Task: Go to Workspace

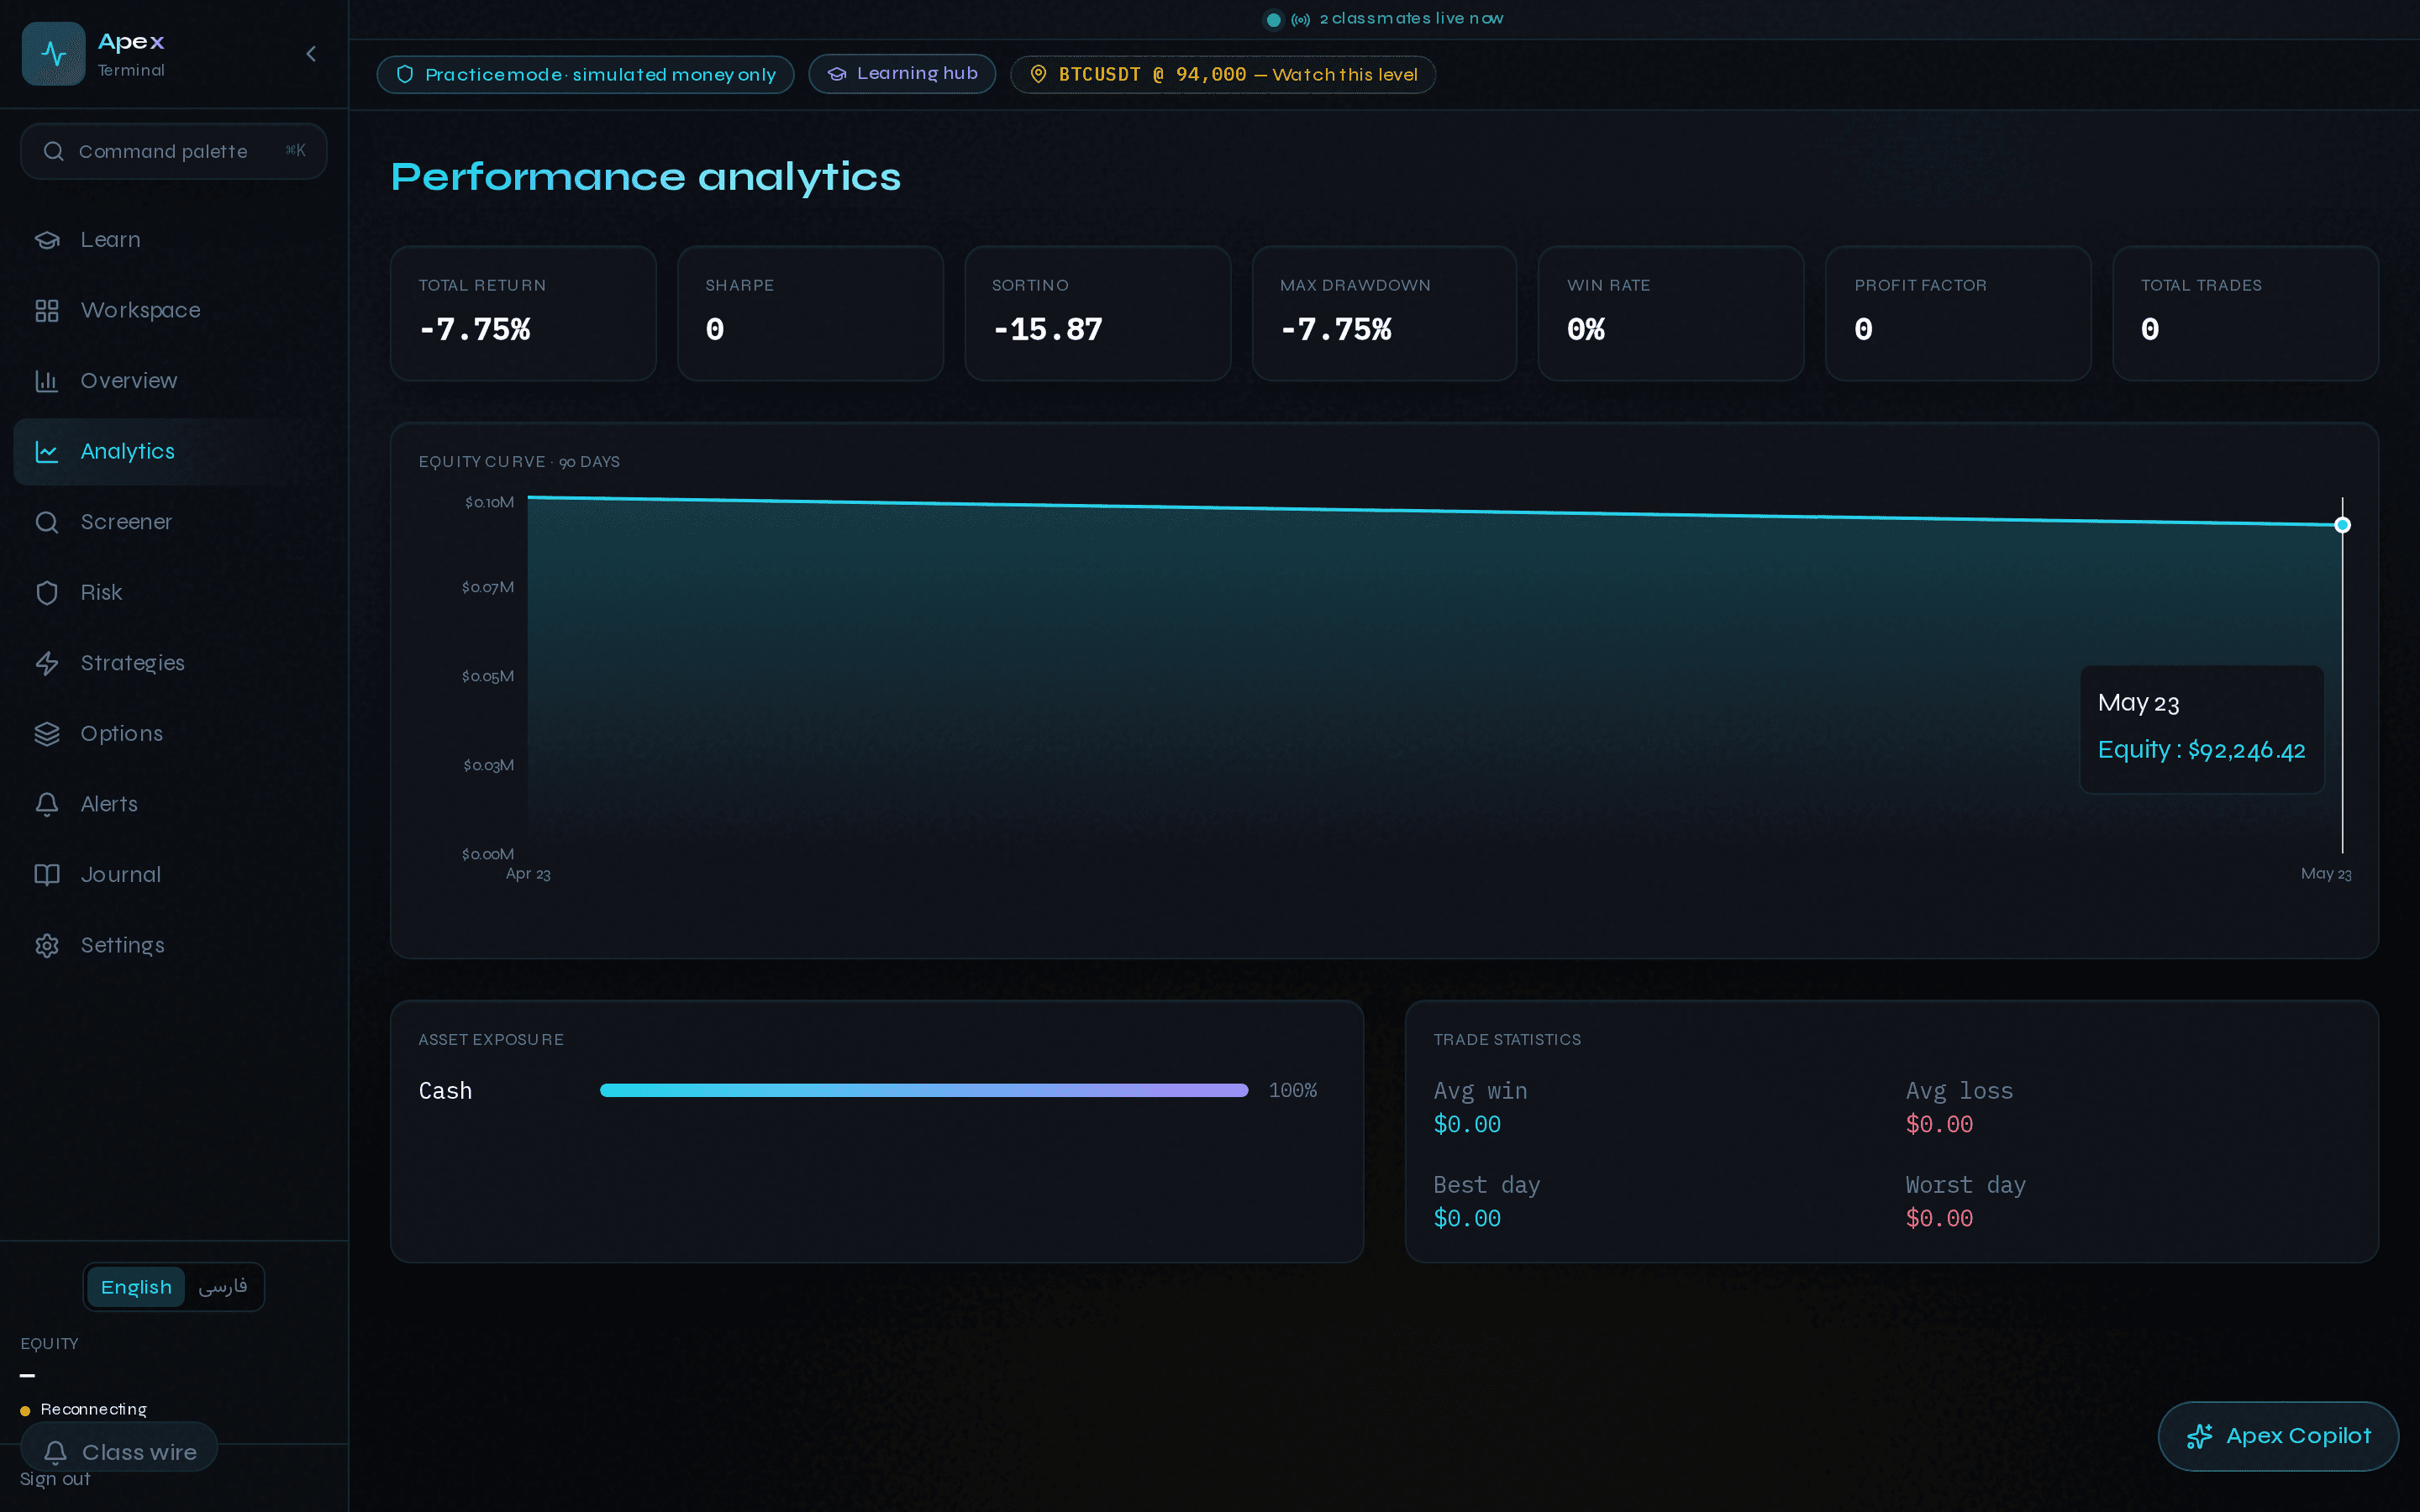Action: (x=173, y=311)
